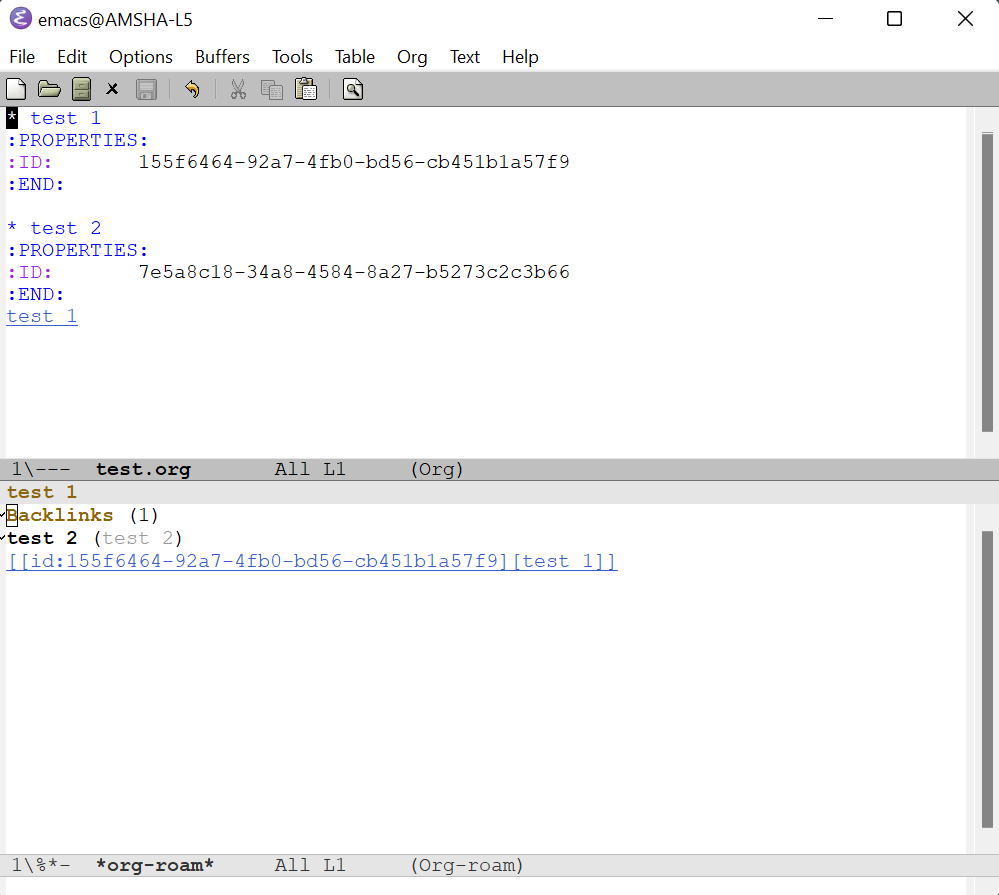Open the Org menu
This screenshot has width=999, height=895.
coord(412,57)
